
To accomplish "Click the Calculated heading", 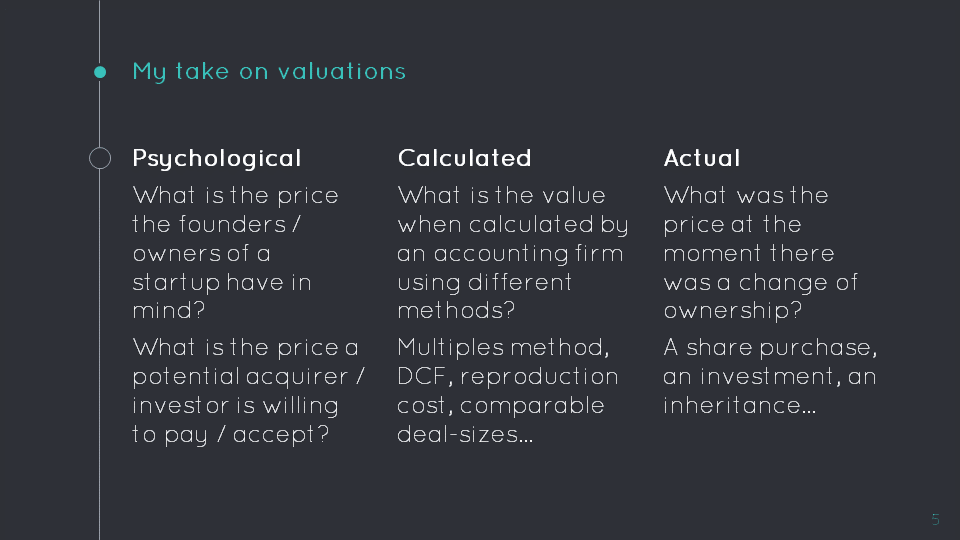I will pyautogui.click(x=464, y=158).
